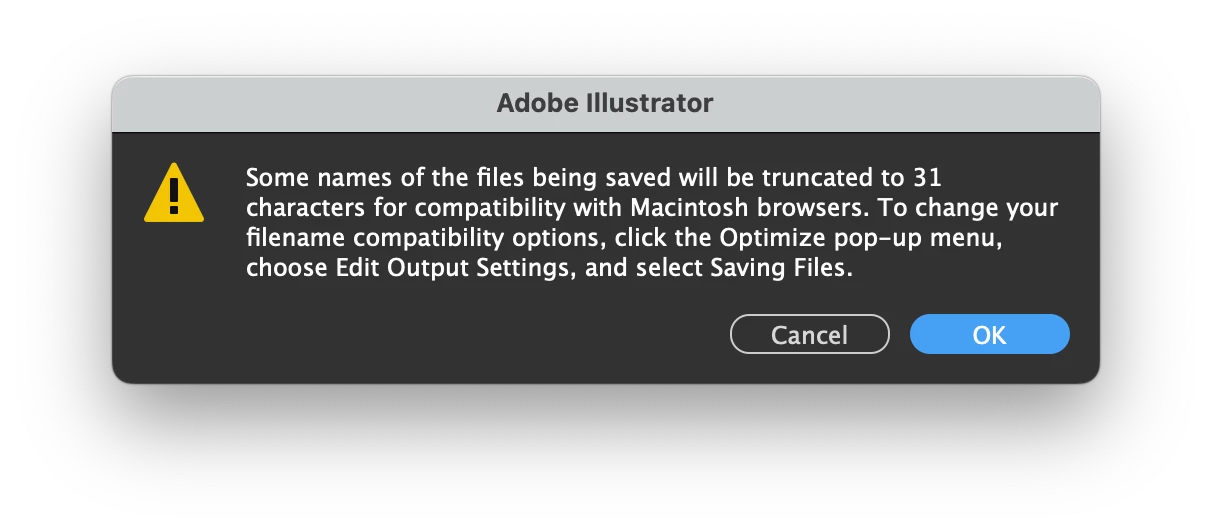The image size is (1212, 532).
Task: Click the black backdrop below the dialog
Action: coord(606,460)
